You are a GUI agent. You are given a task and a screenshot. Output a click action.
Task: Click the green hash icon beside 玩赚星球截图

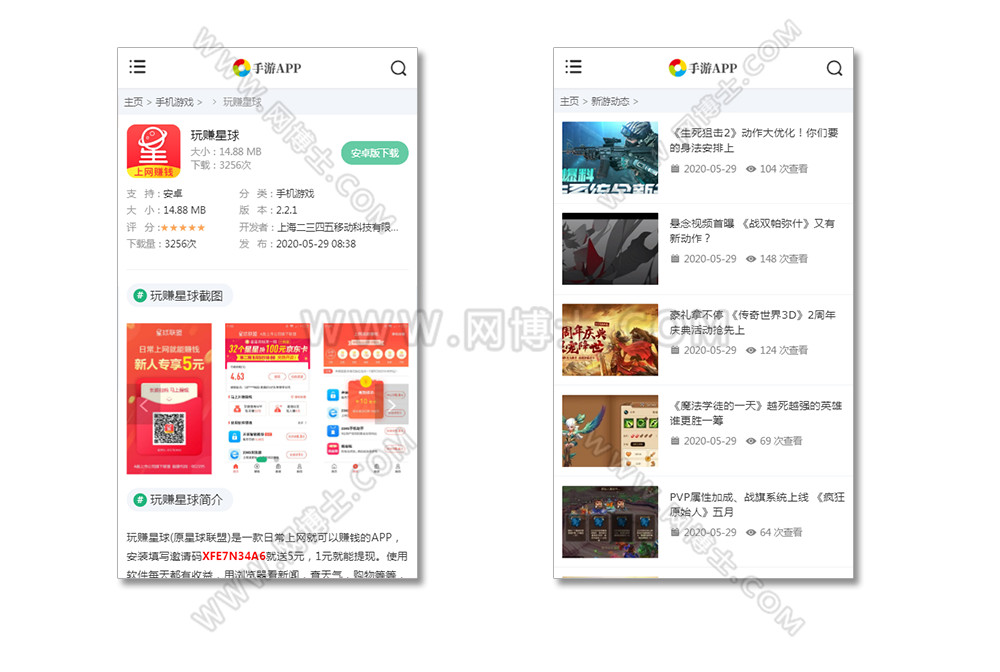tap(140, 296)
